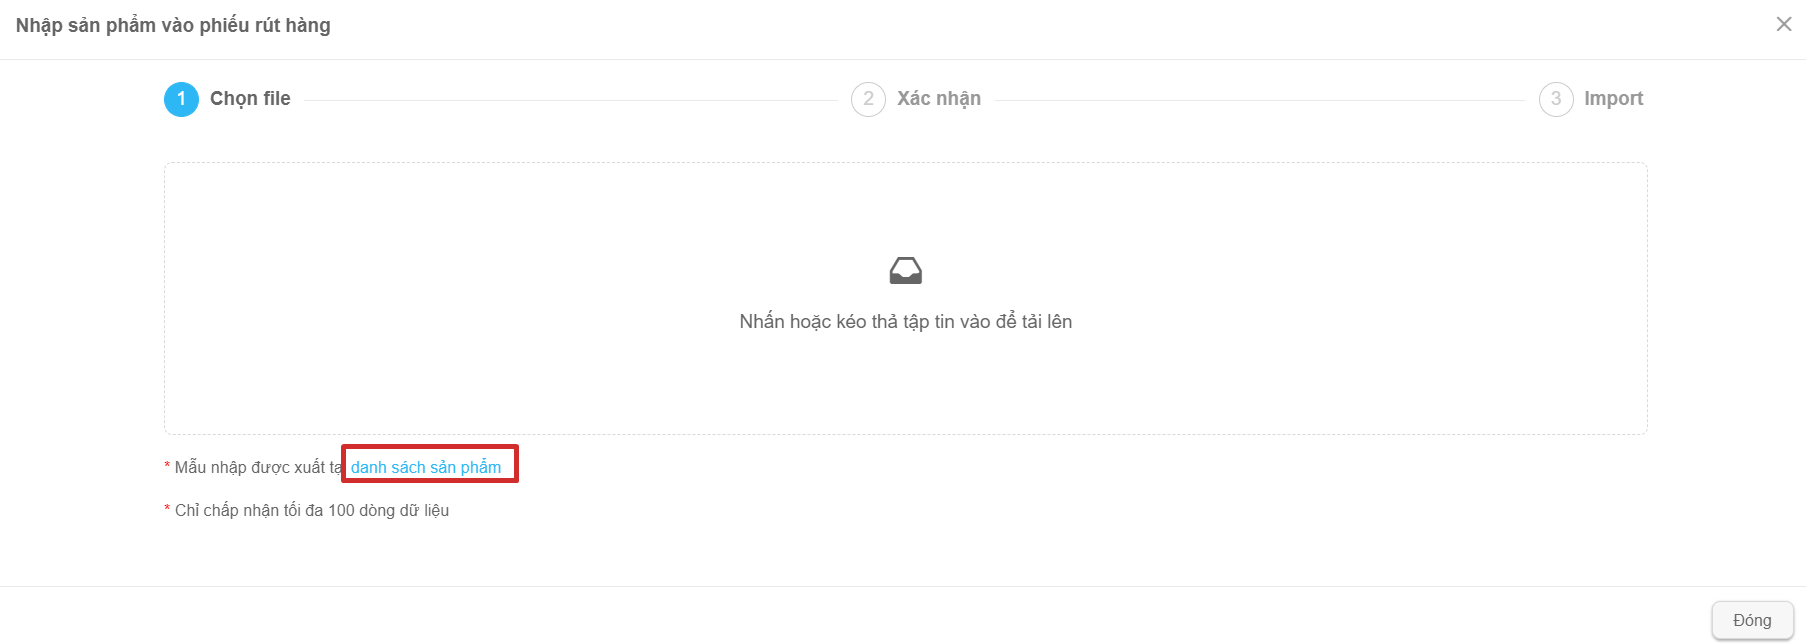Close the import dialog with the X icon
This screenshot has height=643, width=1806.
click(1783, 24)
